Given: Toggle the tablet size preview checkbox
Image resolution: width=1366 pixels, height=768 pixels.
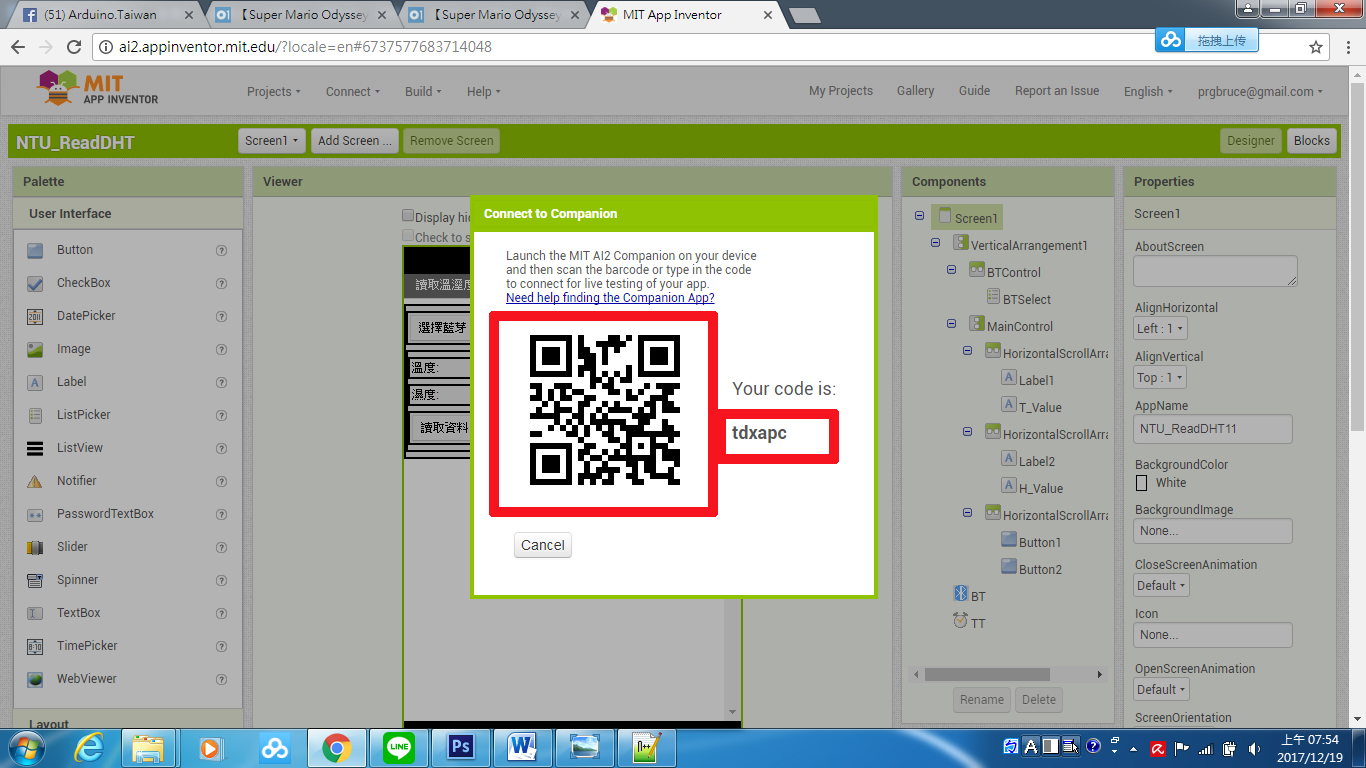Looking at the screenshot, I should coord(408,236).
